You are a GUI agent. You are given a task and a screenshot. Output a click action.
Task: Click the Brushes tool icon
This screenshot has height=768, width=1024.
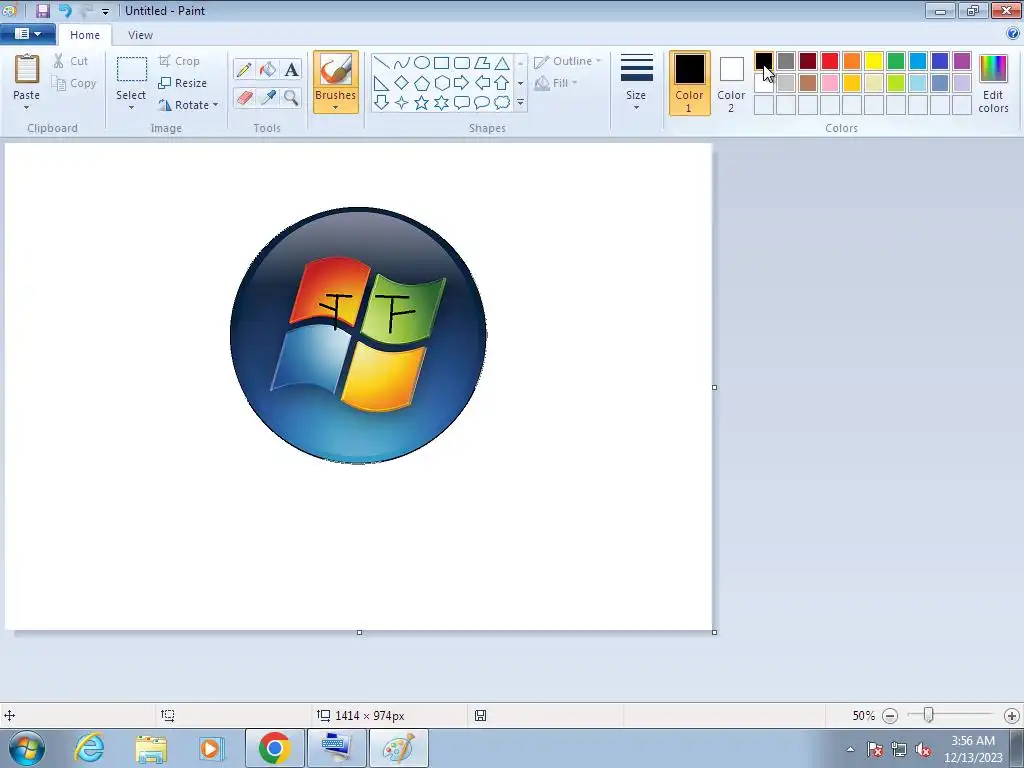336,69
